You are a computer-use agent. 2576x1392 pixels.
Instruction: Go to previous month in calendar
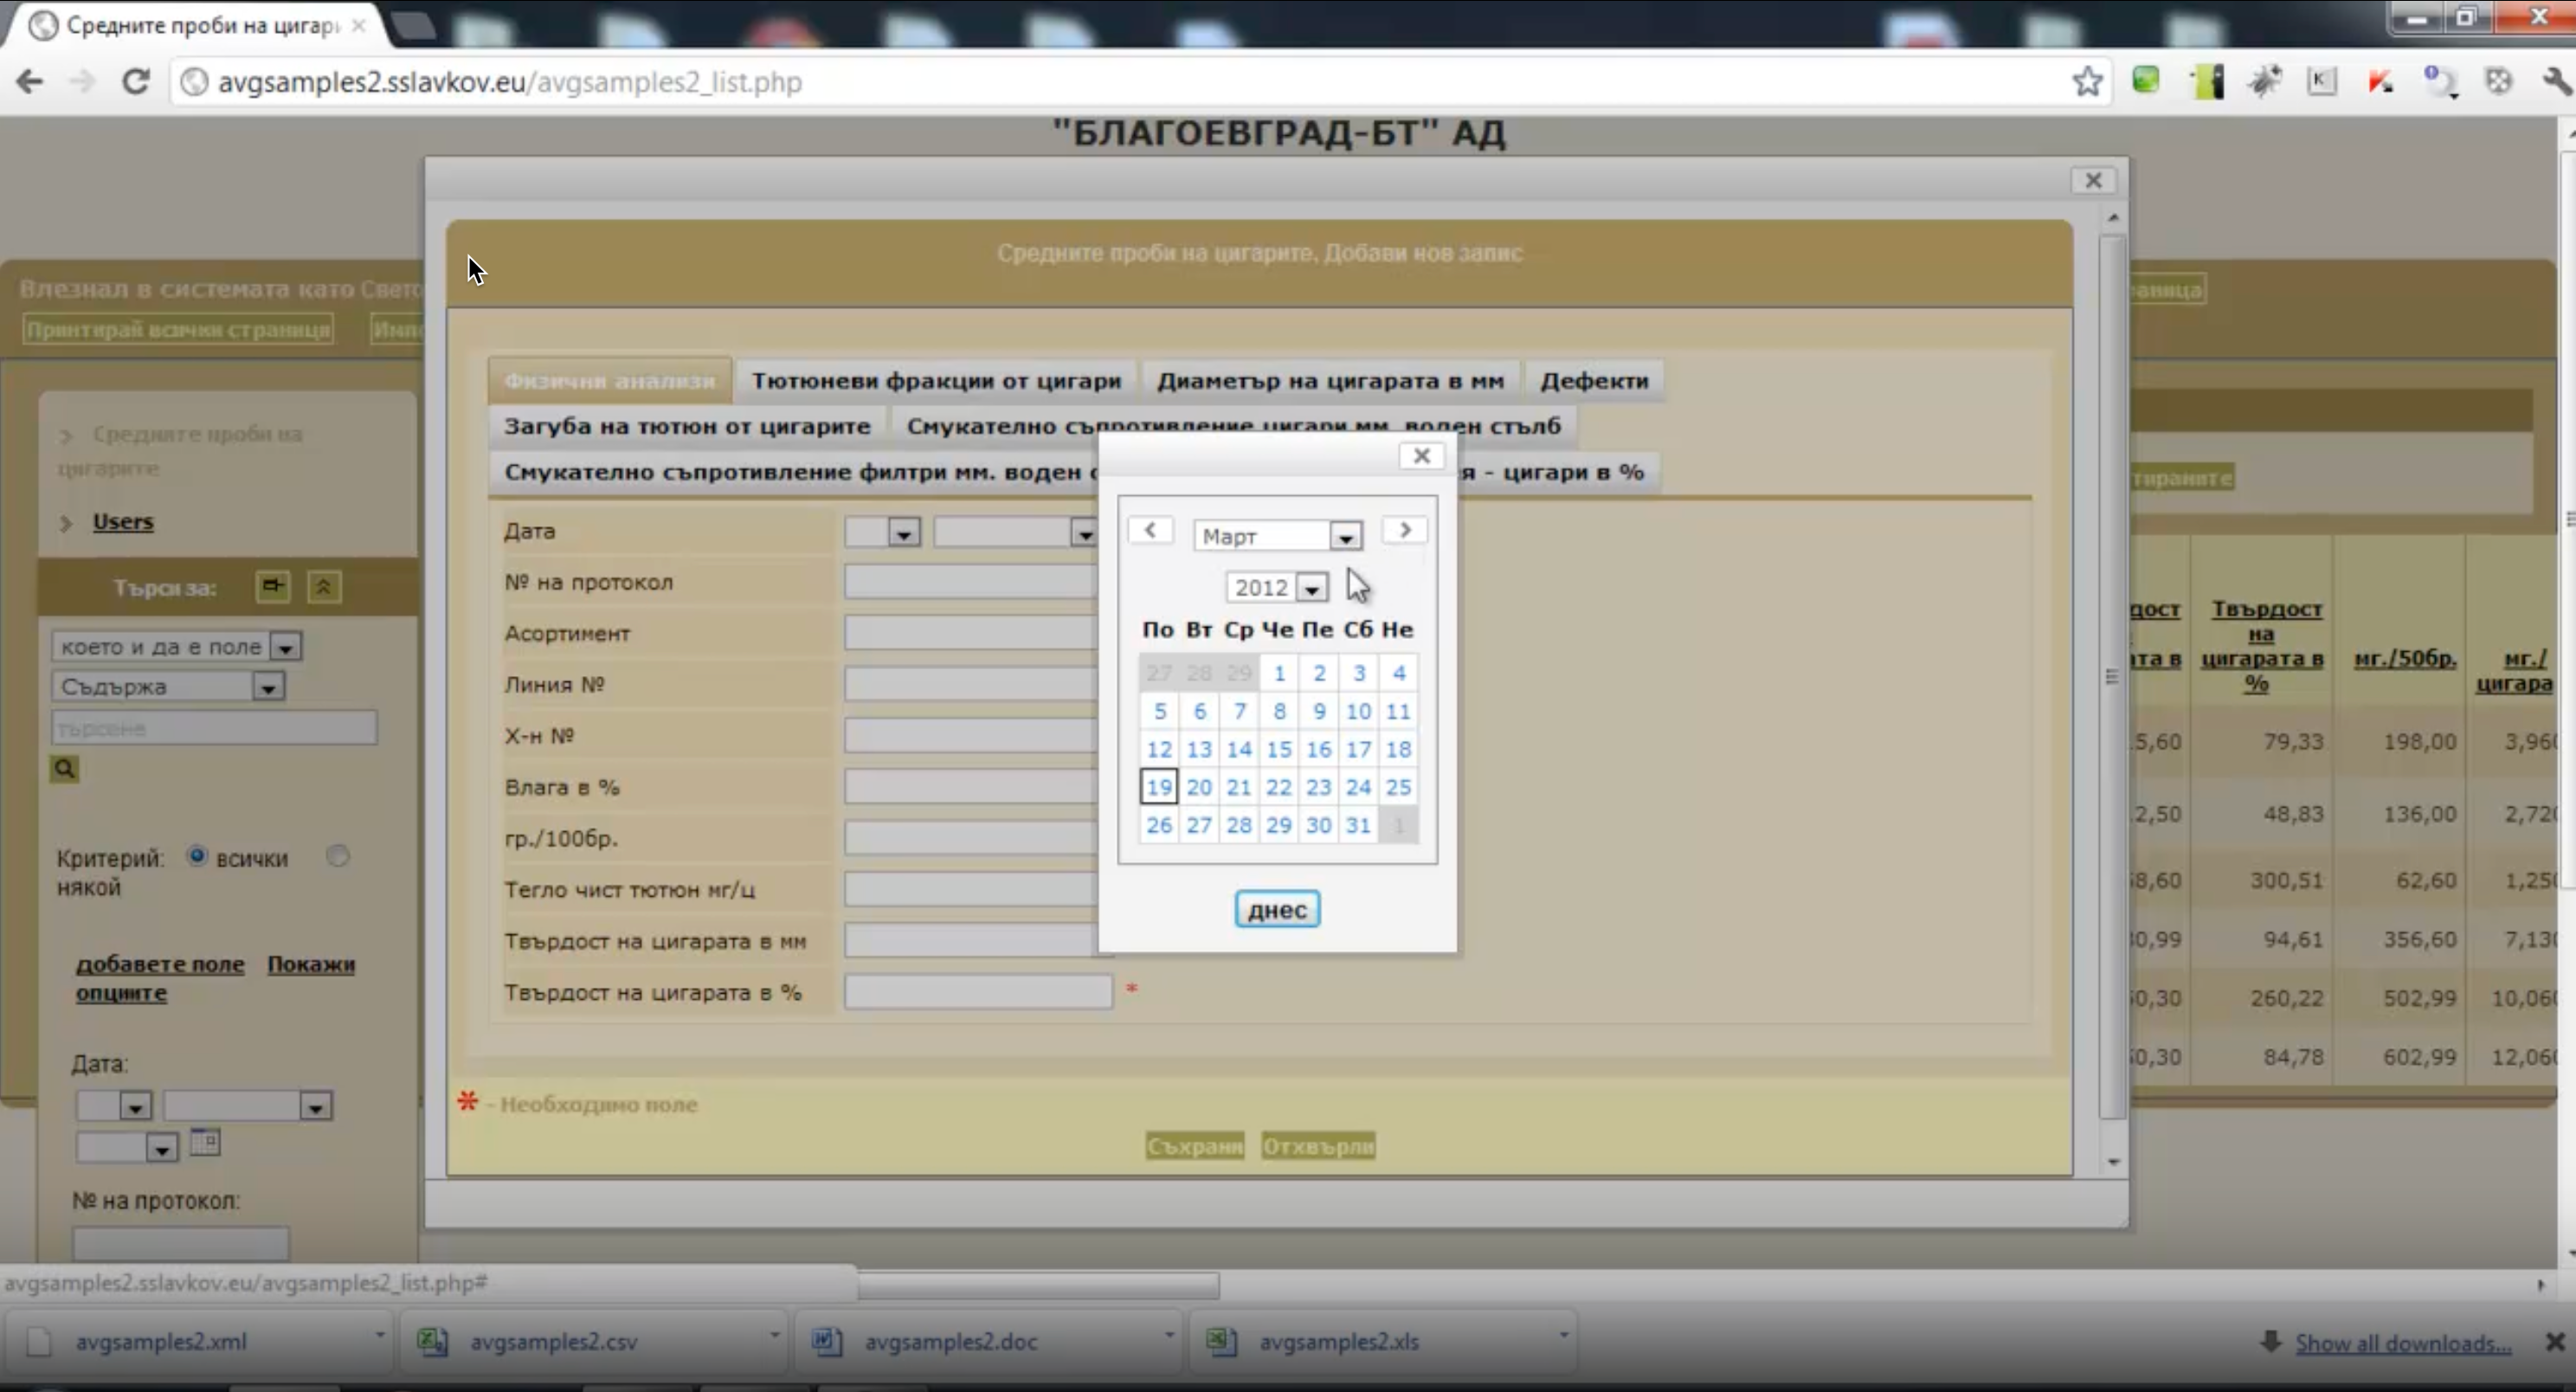click(x=1150, y=530)
